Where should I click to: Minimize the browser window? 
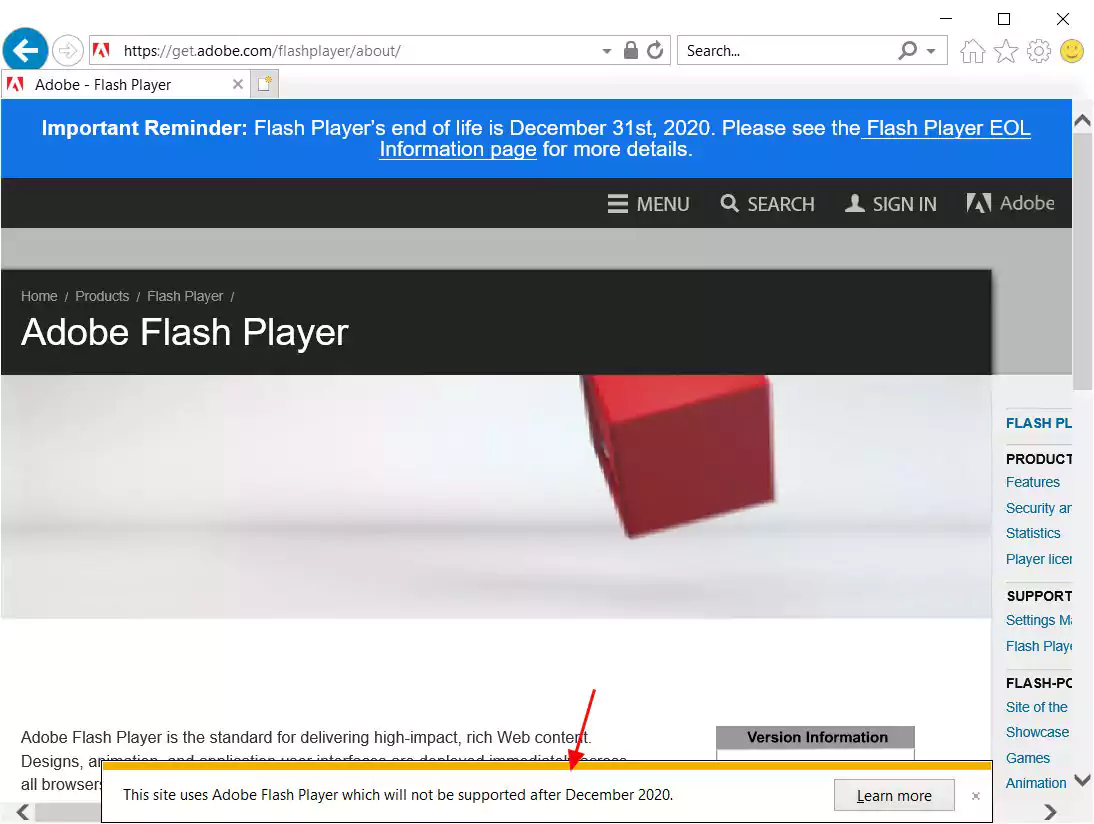coord(945,19)
